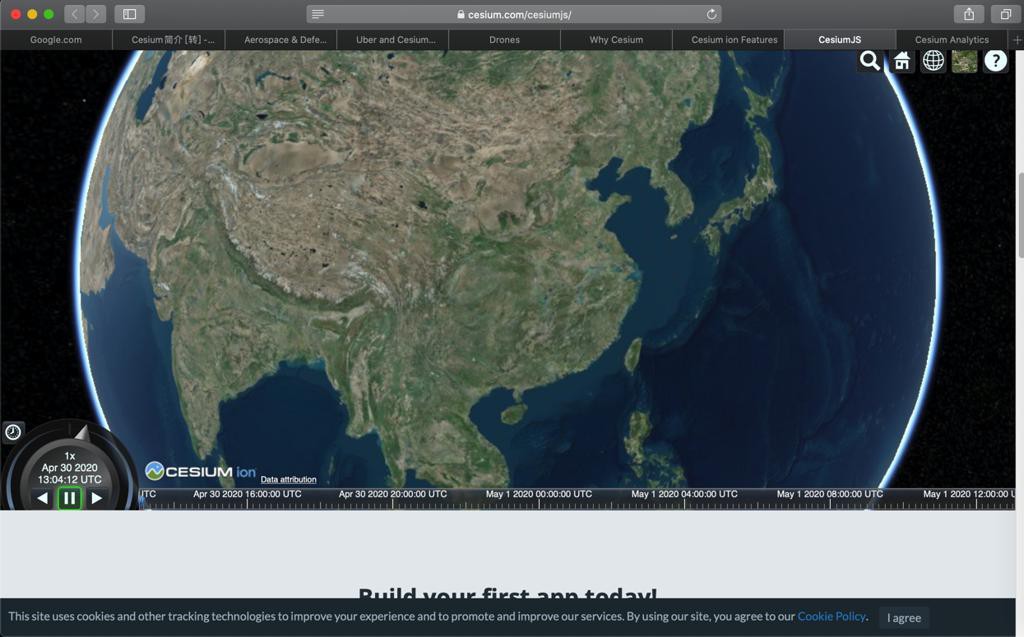Click the cesium.com/cesiumjs/ address field
Image resolution: width=1024 pixels, height=637 pixels.
click(514, 14)
